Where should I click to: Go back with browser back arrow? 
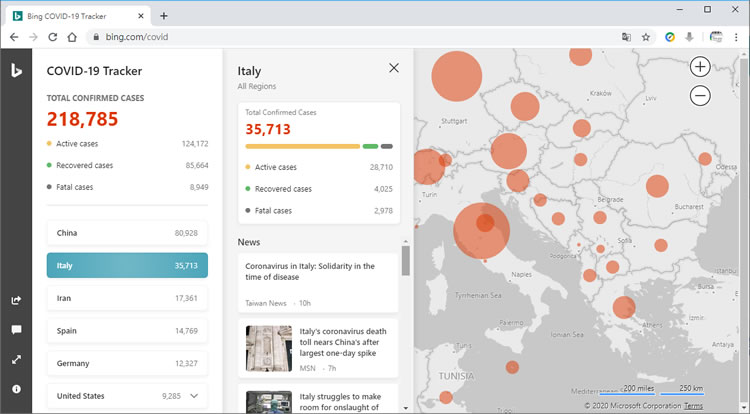[14, 37]
